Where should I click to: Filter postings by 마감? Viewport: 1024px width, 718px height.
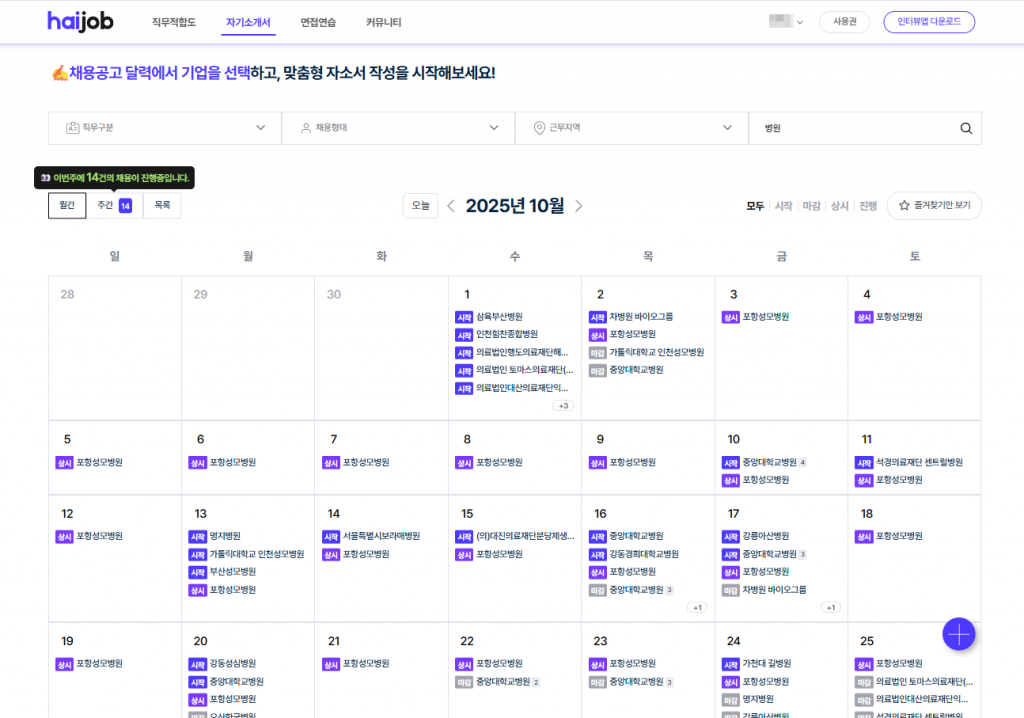click(x=812, y=206)
